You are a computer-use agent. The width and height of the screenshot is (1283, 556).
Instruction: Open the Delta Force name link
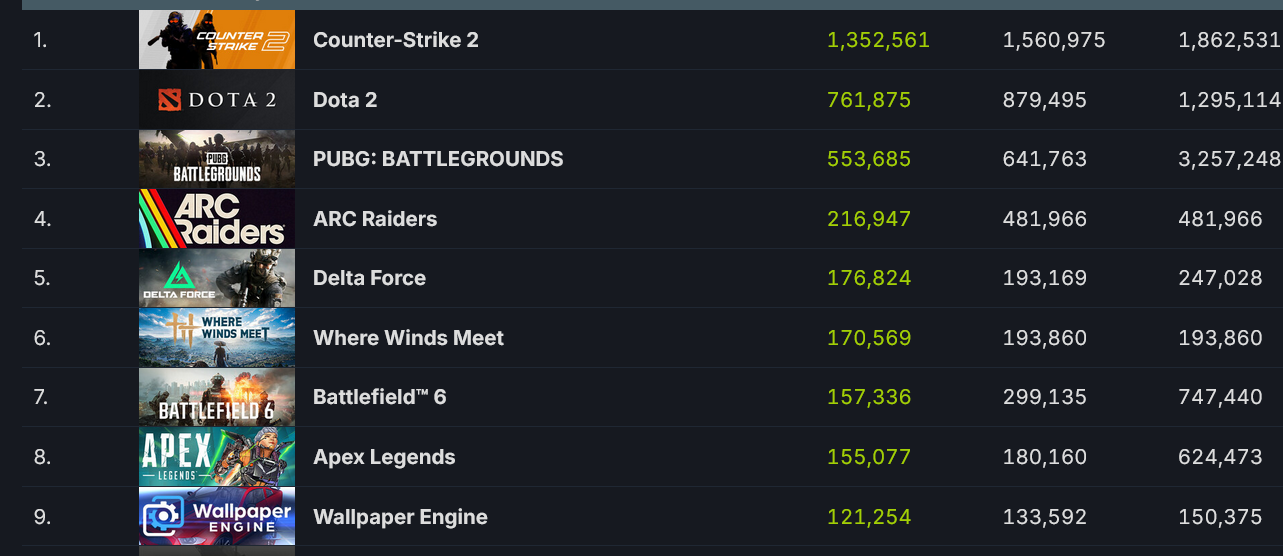pyautogui.click(x=370, y=278)
